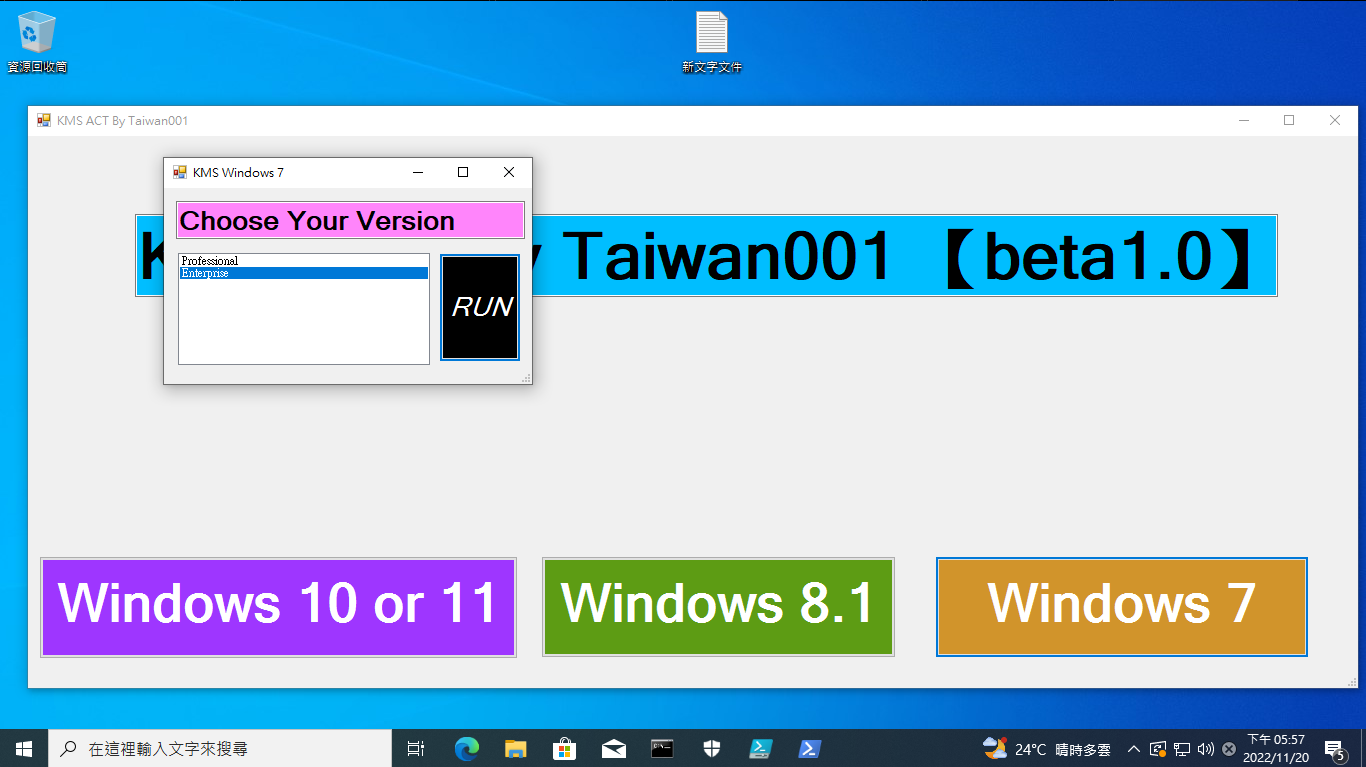Expand hidden icons in the system tray
The image size is (1366, 767).
tap(1133, 748)
